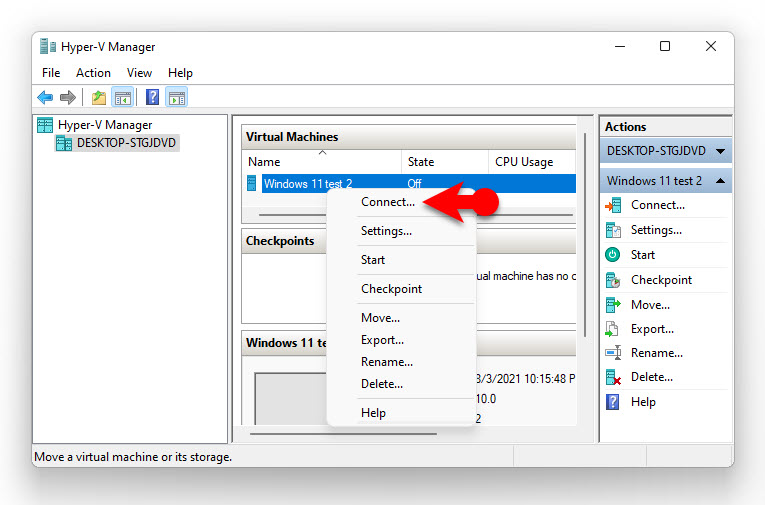Click the Hyper-V Manager title bar icon

tap(48, 46)
